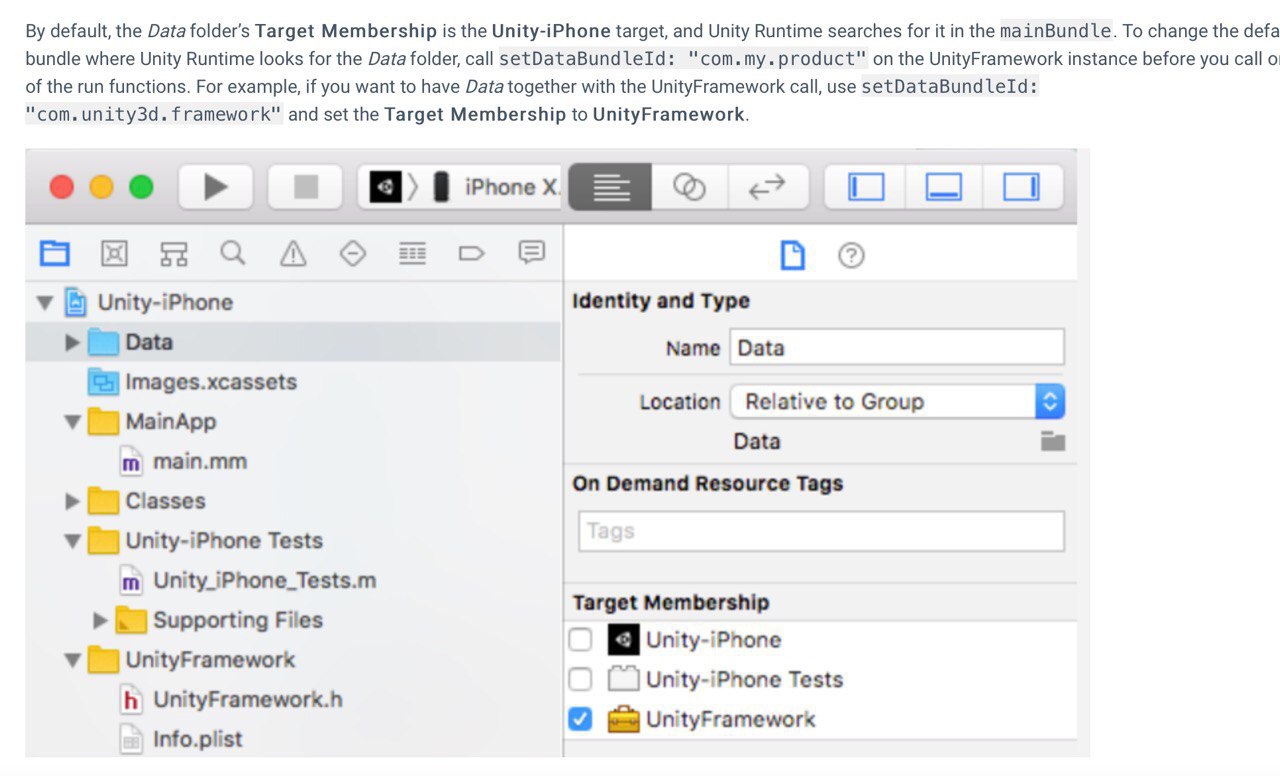Collapse the UnityFramework group

(72, 660)
